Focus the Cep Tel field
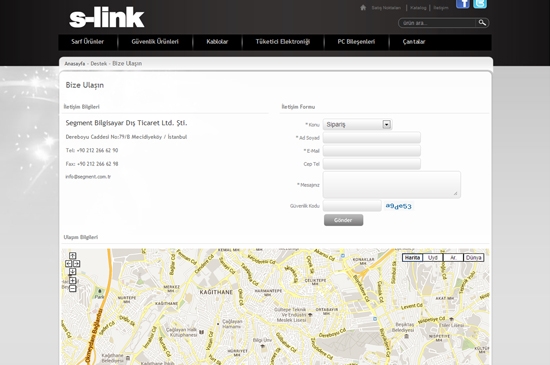 (x=371, y=164)
